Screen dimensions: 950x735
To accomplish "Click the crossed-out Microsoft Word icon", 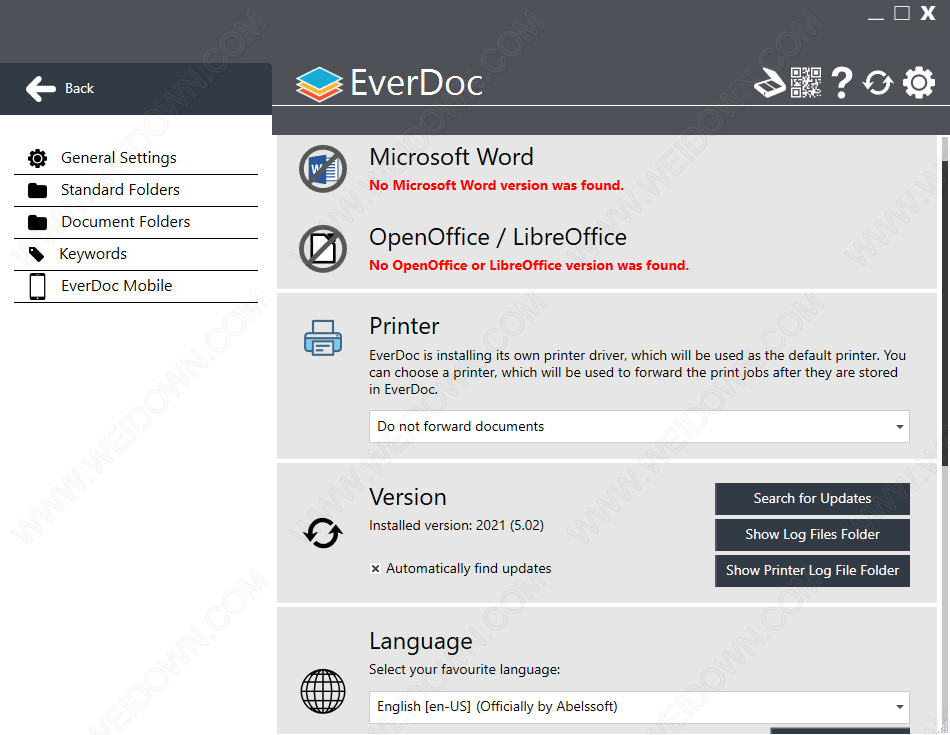I will [323, 169].
